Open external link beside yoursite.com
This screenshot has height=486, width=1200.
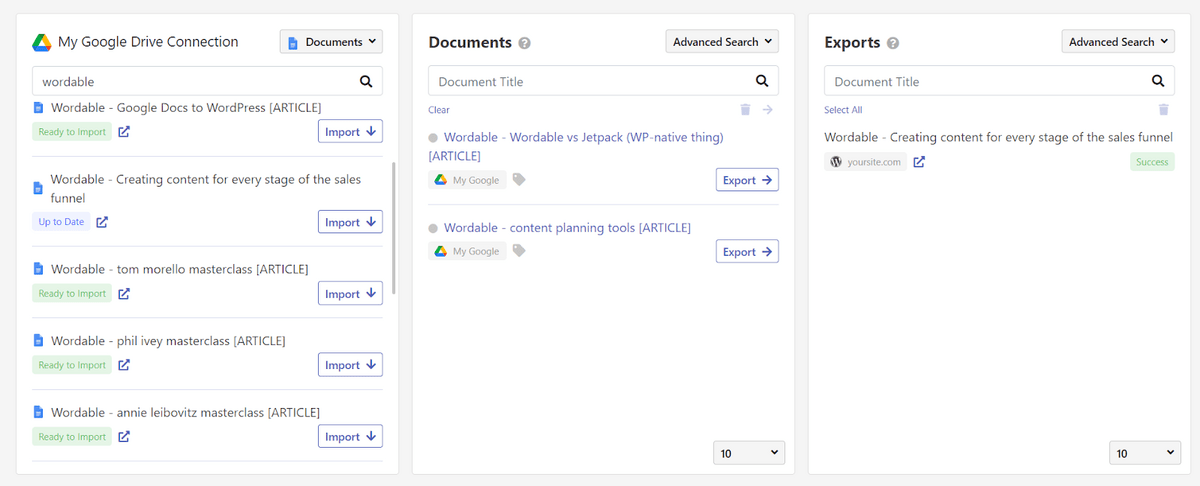pos(919,162)
